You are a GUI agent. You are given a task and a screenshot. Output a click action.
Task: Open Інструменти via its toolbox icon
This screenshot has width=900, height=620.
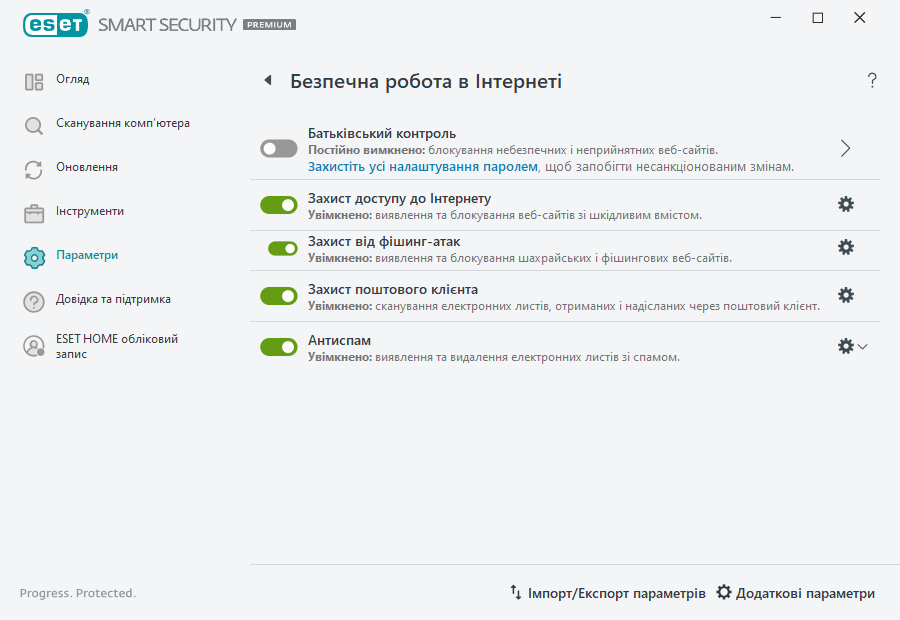[x=33, y=211]
